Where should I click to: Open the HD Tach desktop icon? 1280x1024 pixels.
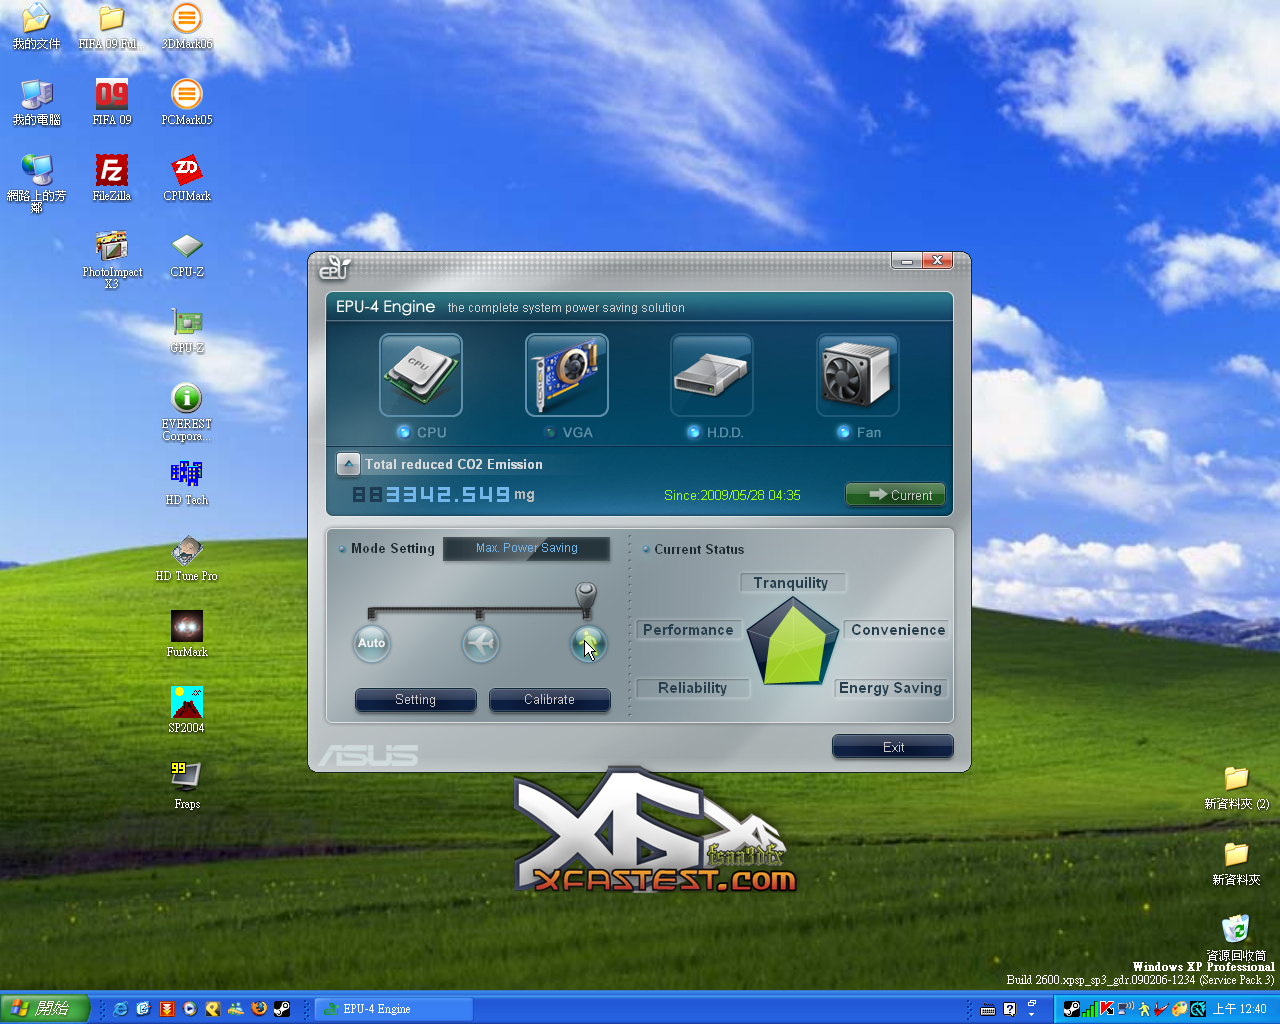pyautogui.click(x=187, y=482)
